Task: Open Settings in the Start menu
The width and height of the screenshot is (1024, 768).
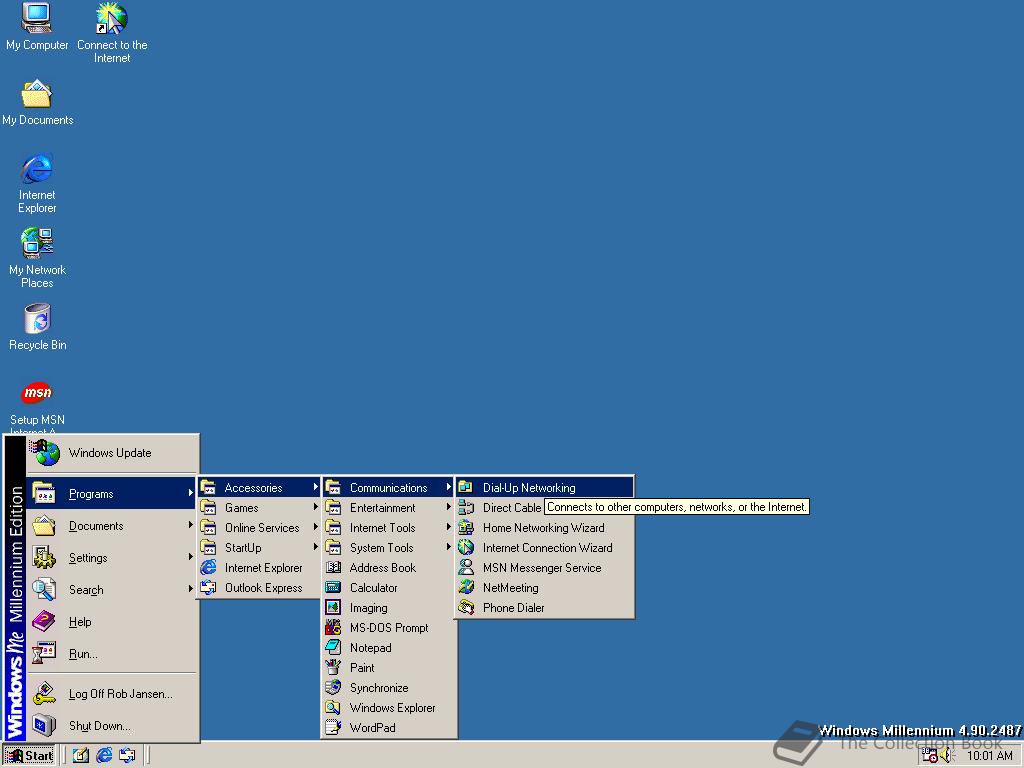Action: click(x=112, y=557)
